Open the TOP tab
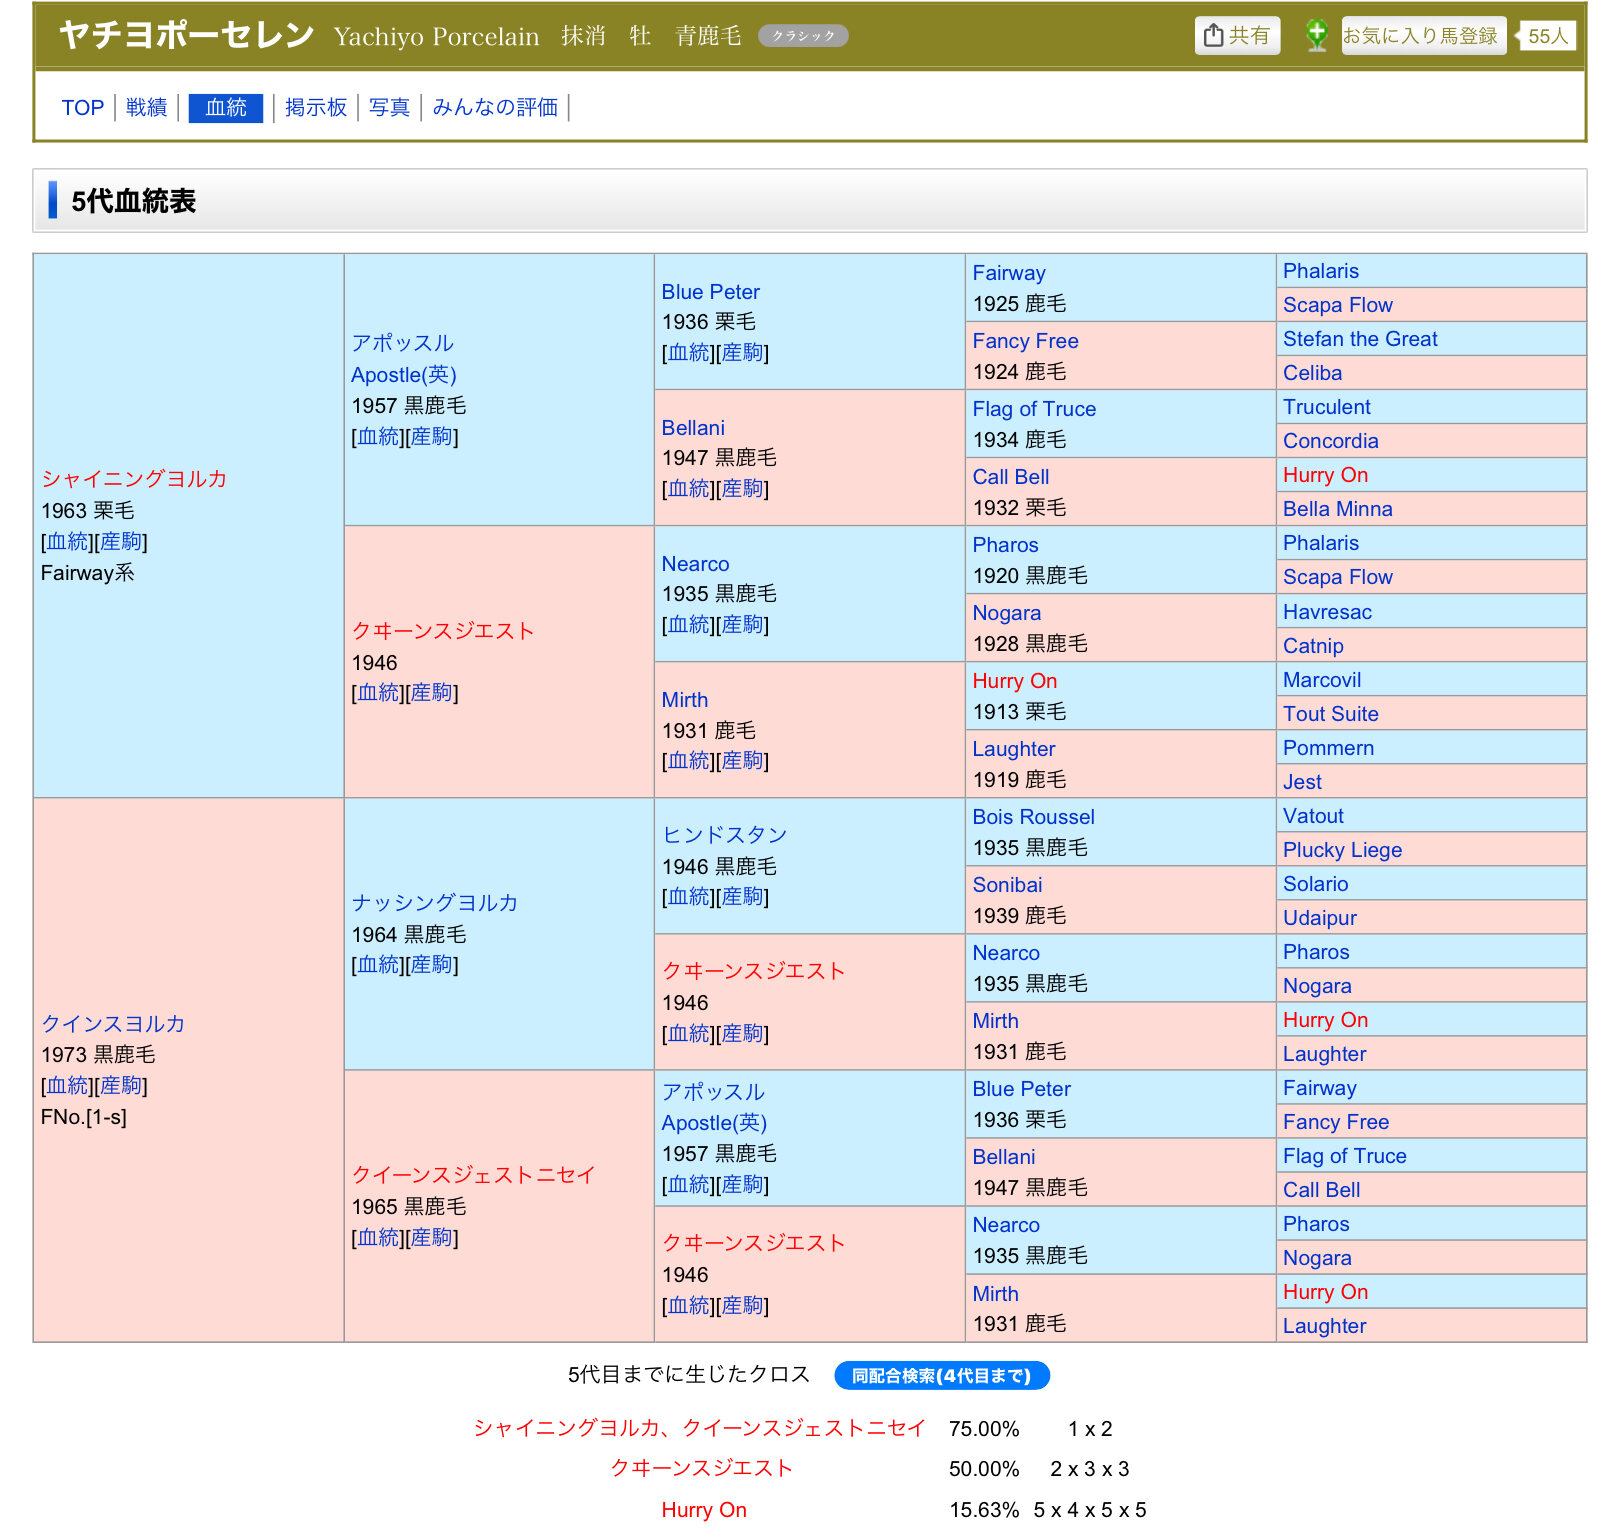Screen dimensions: 1620x1533 (x=82, y=107)
